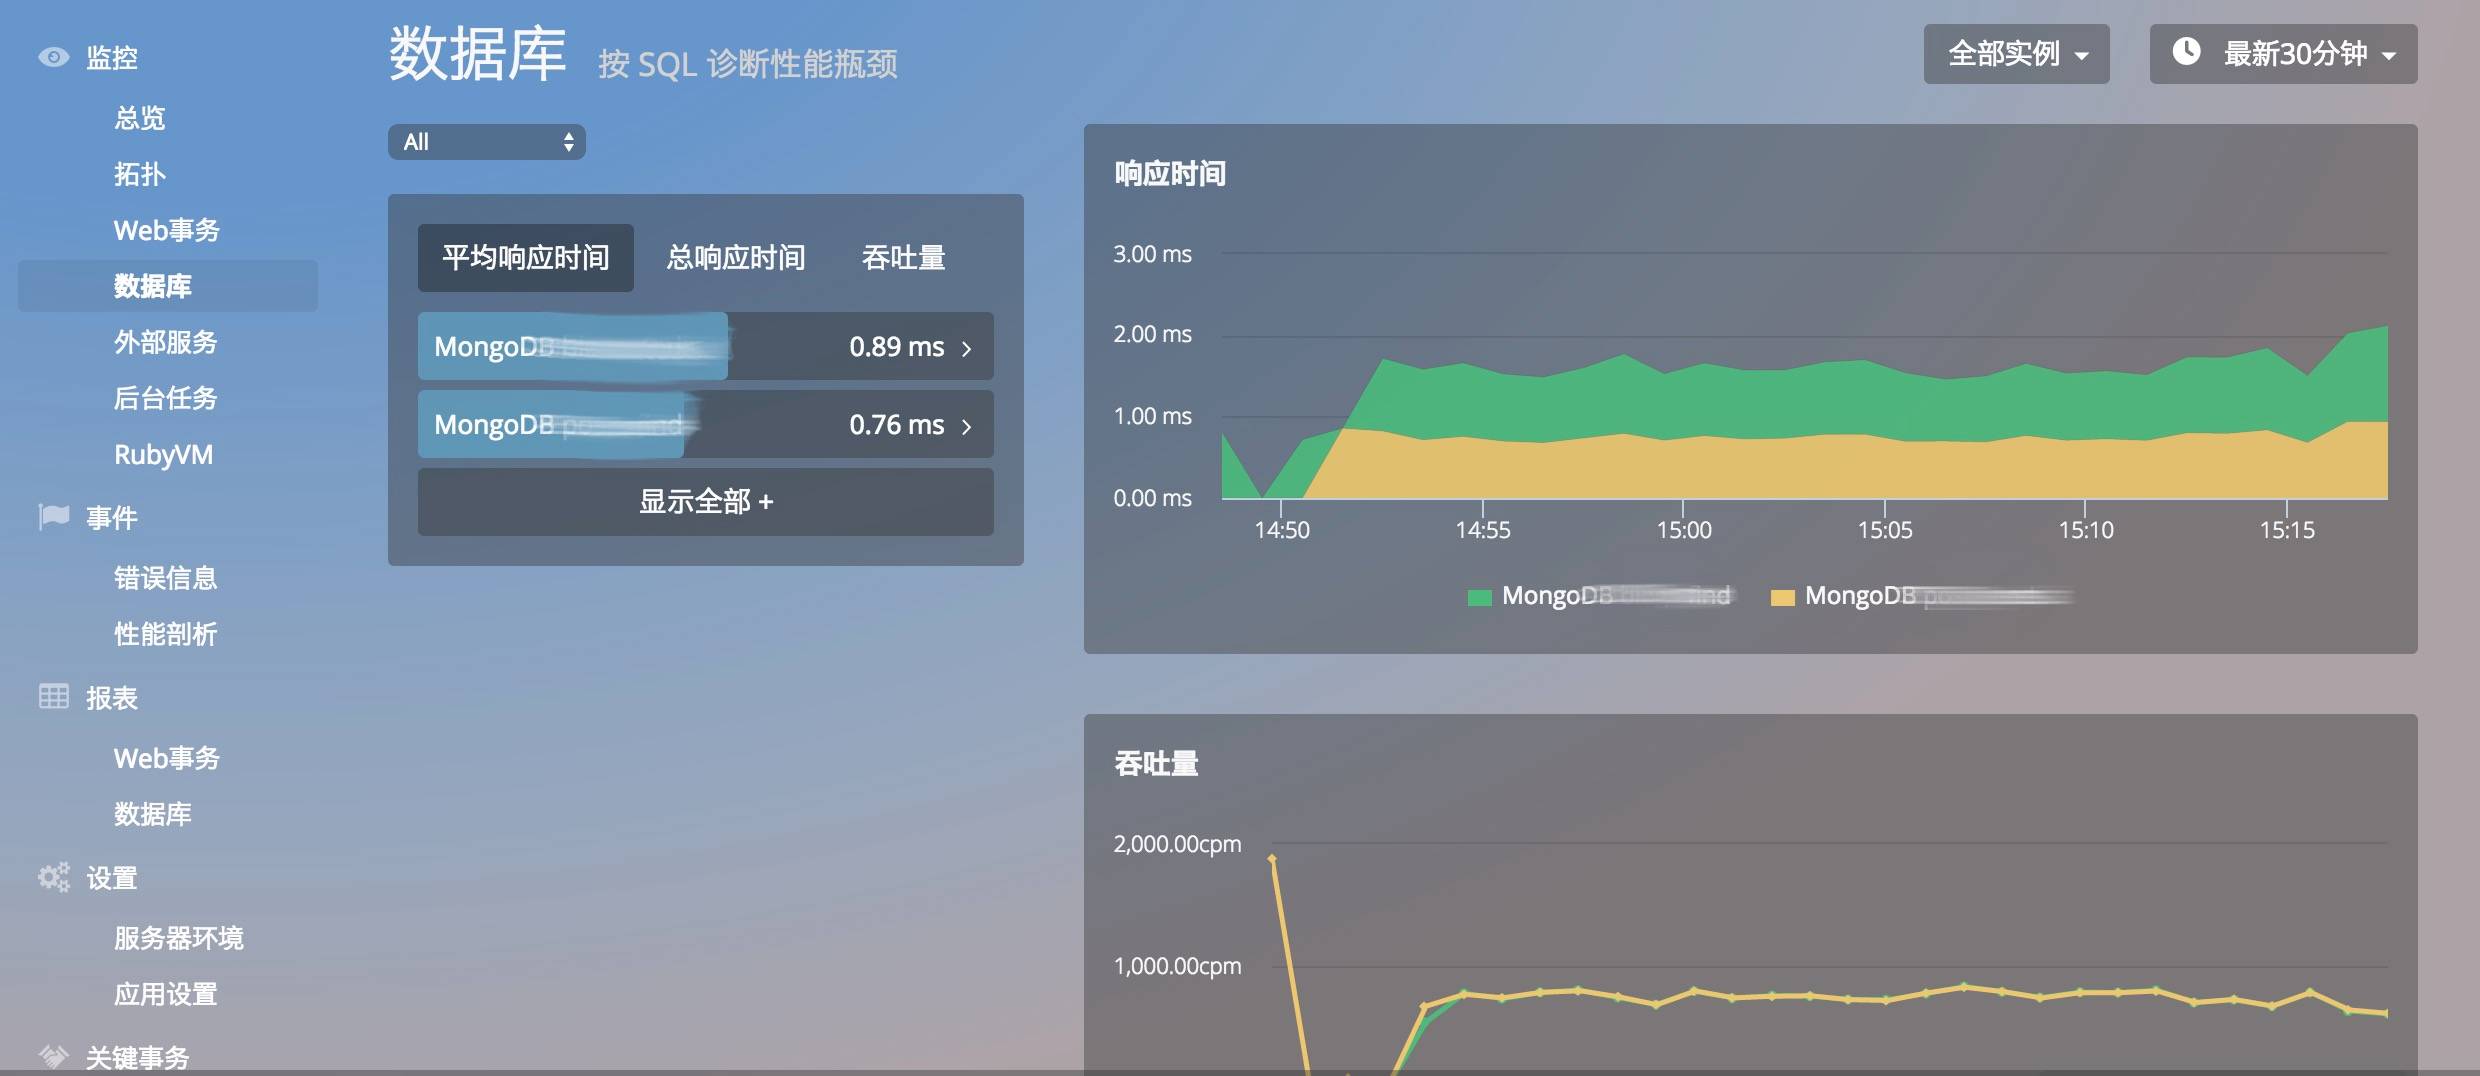2480x1076 pixels.
Task: Select 数据库 under 监控
Action: pyautogui.click(x=168, y=286)
